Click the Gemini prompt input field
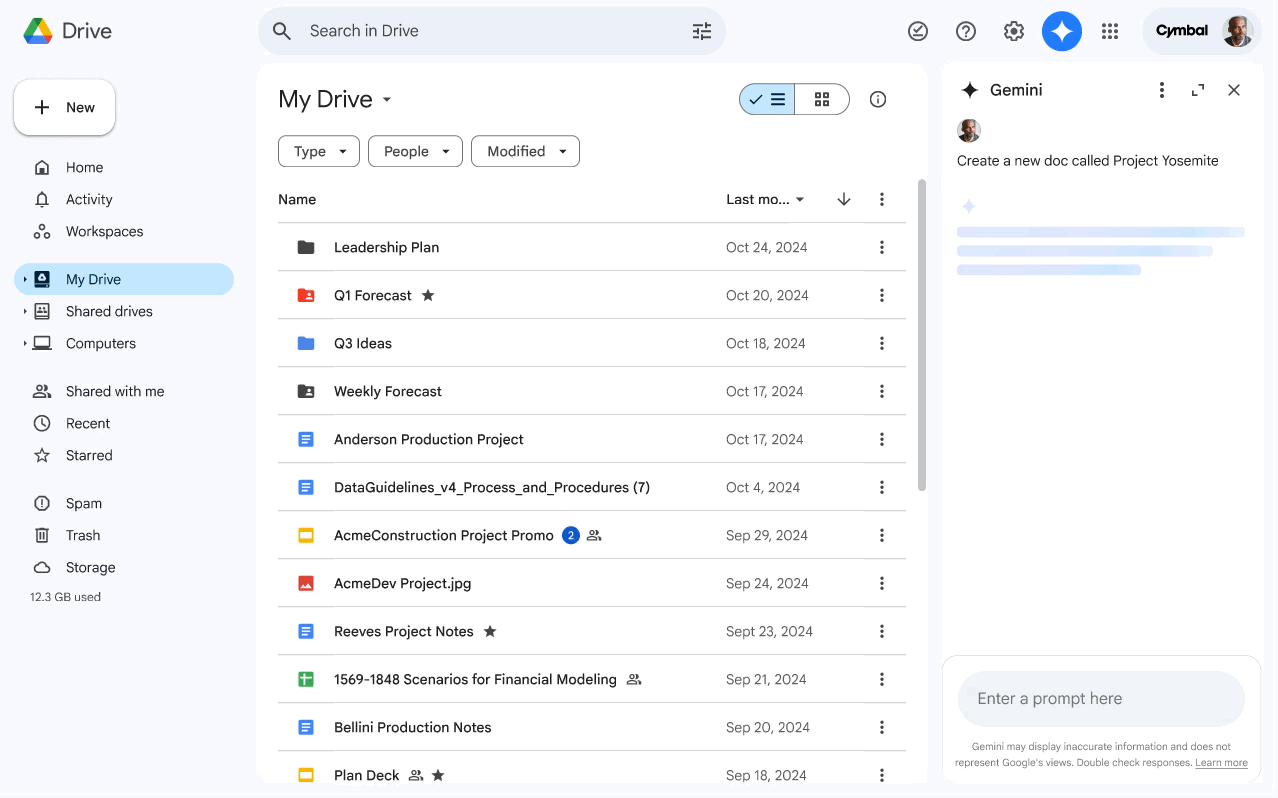The image size is (1278, 798). click(x=1101, y=698)
